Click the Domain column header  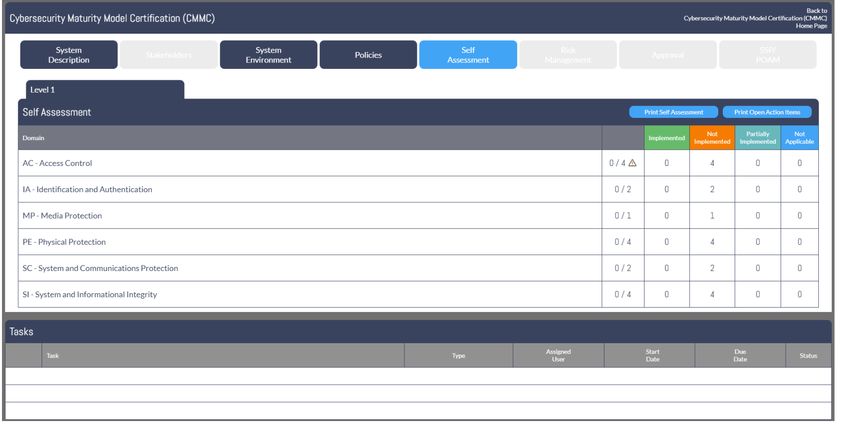point(310,138)
